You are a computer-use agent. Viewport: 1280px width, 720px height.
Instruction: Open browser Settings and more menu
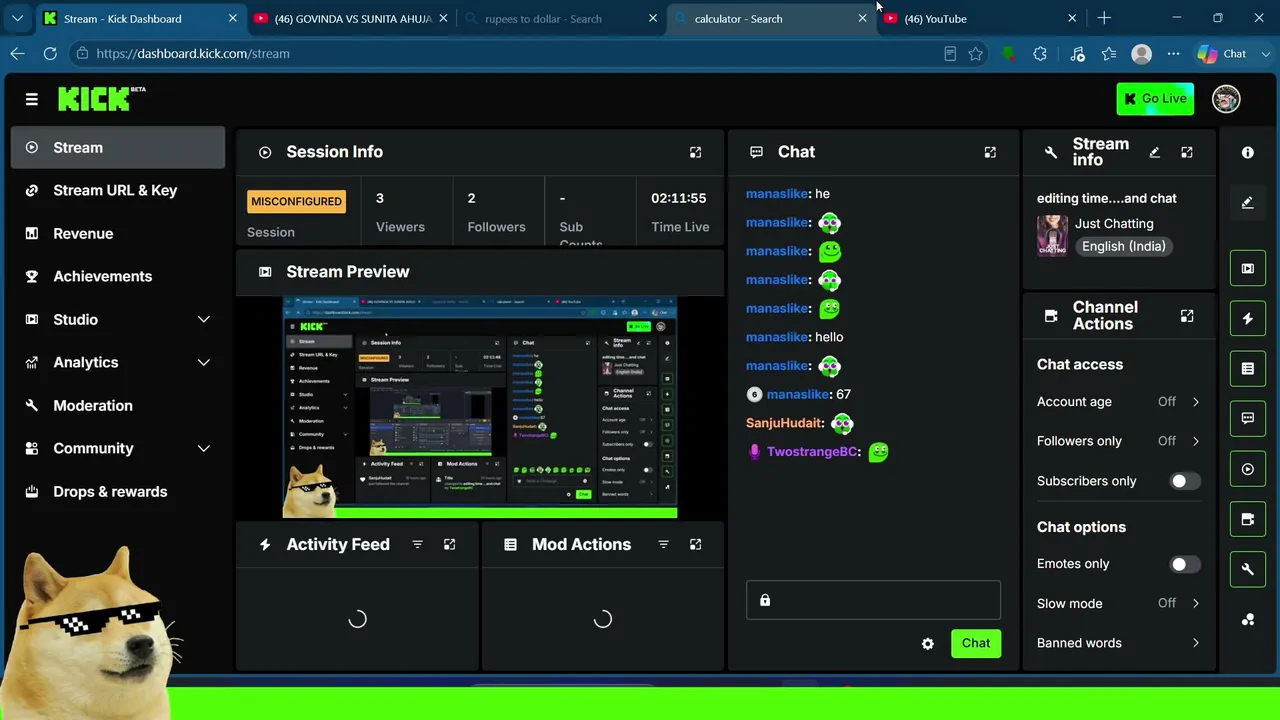click(x=1174, y=54)
